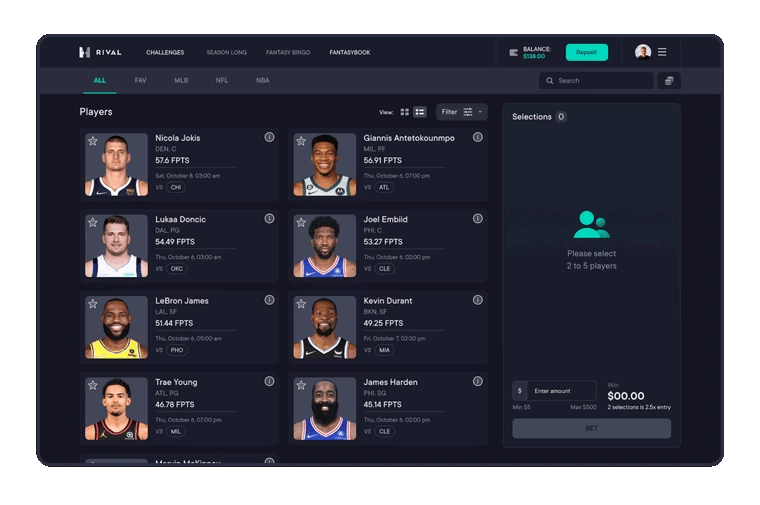Favorite Lukaa Doncic with star
The width and height of the screenshot is (760, 505).
(x=93, y=222)
